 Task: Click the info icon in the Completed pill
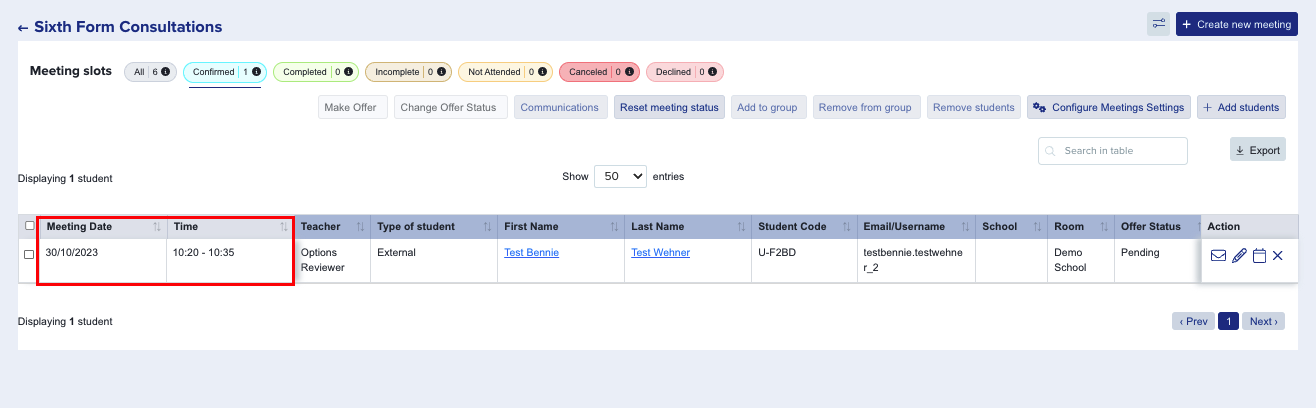349,72
